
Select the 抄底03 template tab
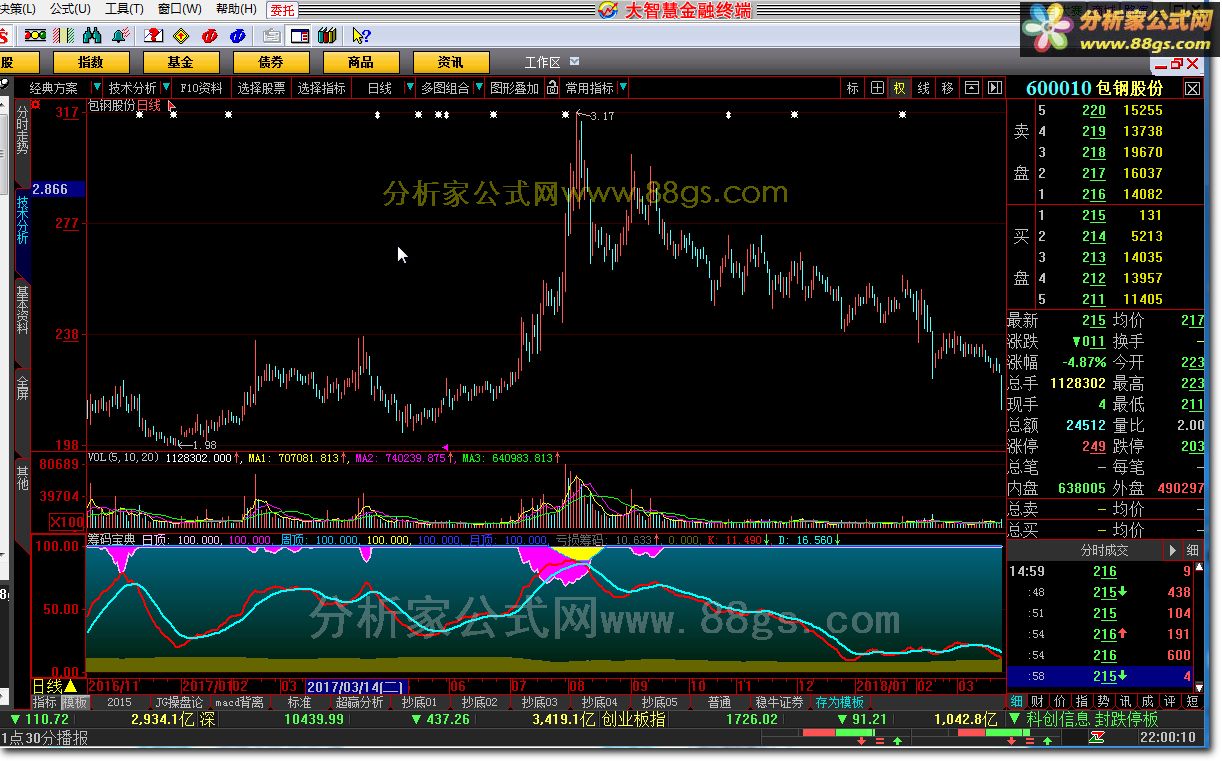pyautogui.click(x=539, y=702)
